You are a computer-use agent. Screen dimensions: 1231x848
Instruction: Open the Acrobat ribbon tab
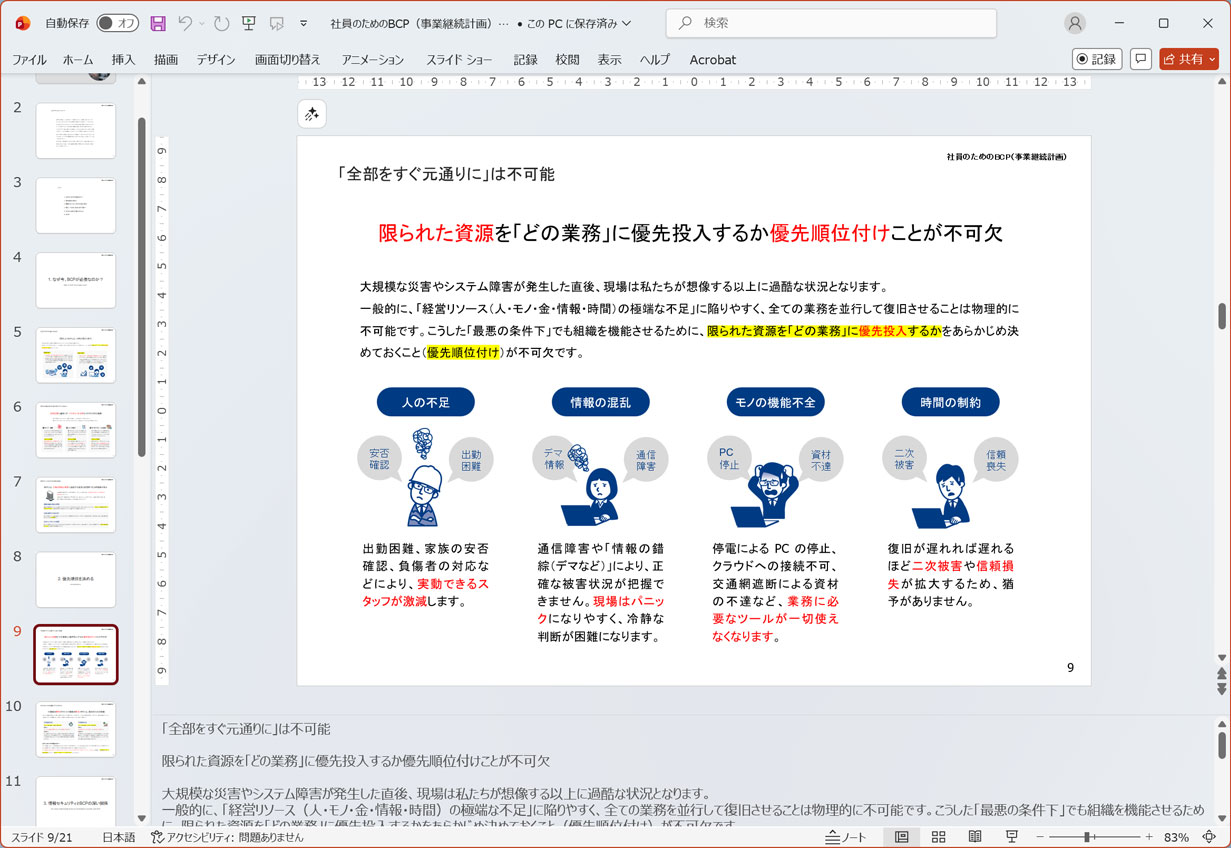pos(712,59)
